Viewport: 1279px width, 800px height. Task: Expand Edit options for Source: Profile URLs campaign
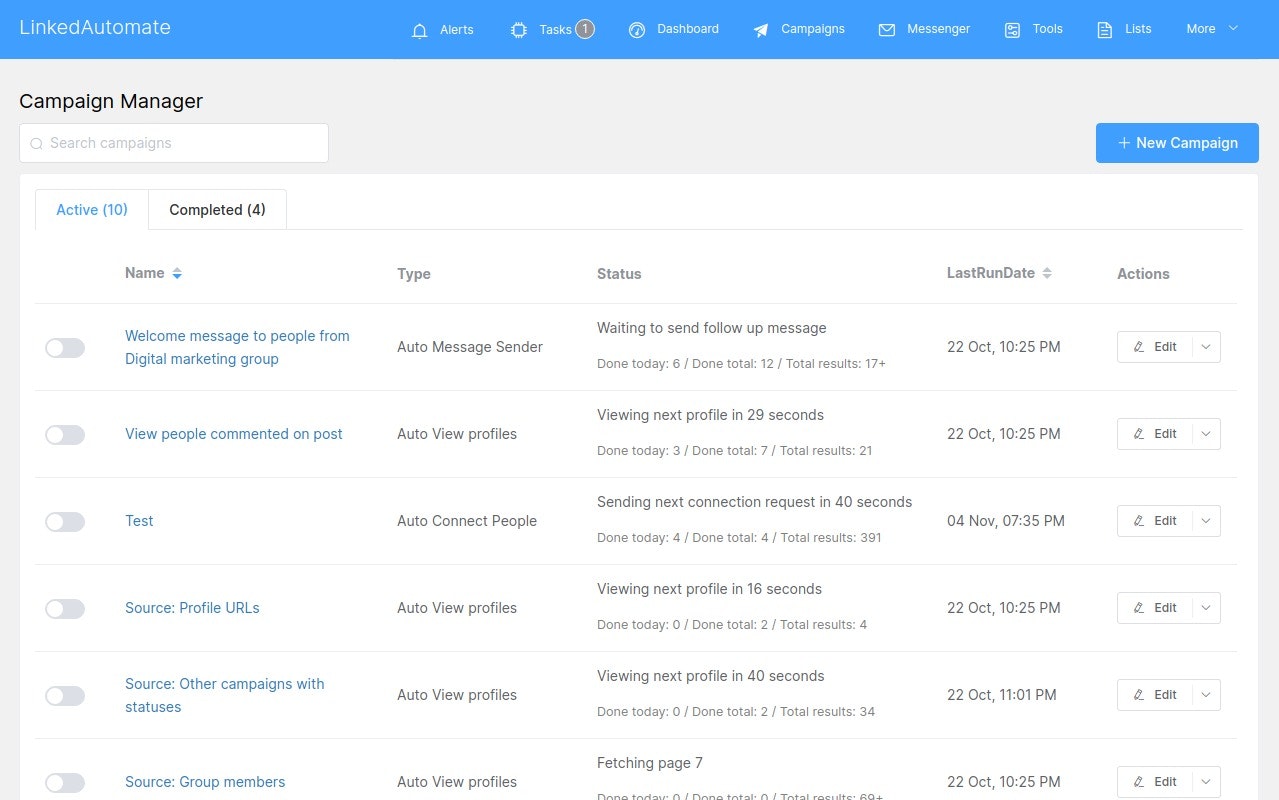[1207, 607]
